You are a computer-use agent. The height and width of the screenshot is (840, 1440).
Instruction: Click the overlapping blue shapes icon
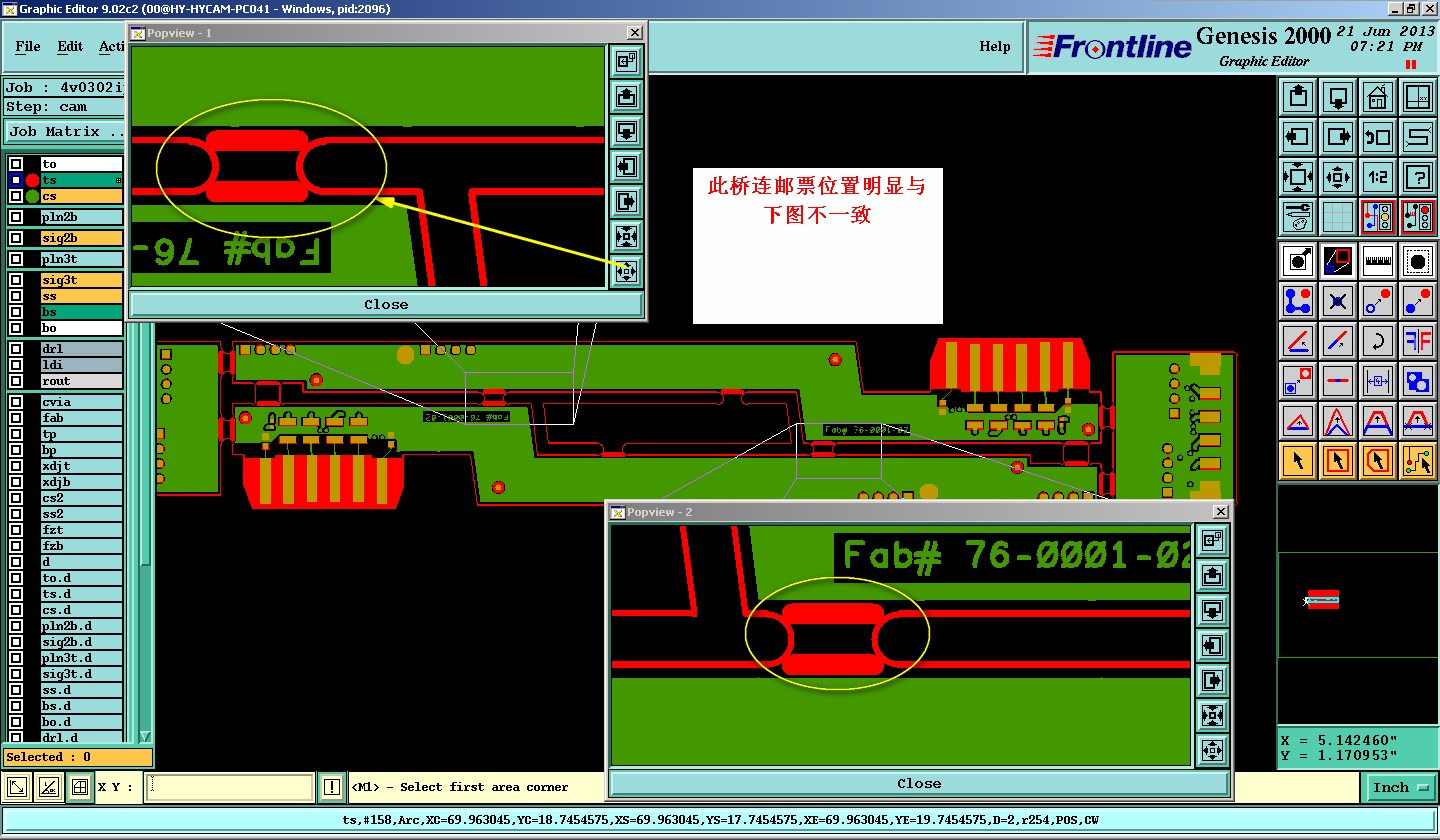click(x=1418, y=380)
